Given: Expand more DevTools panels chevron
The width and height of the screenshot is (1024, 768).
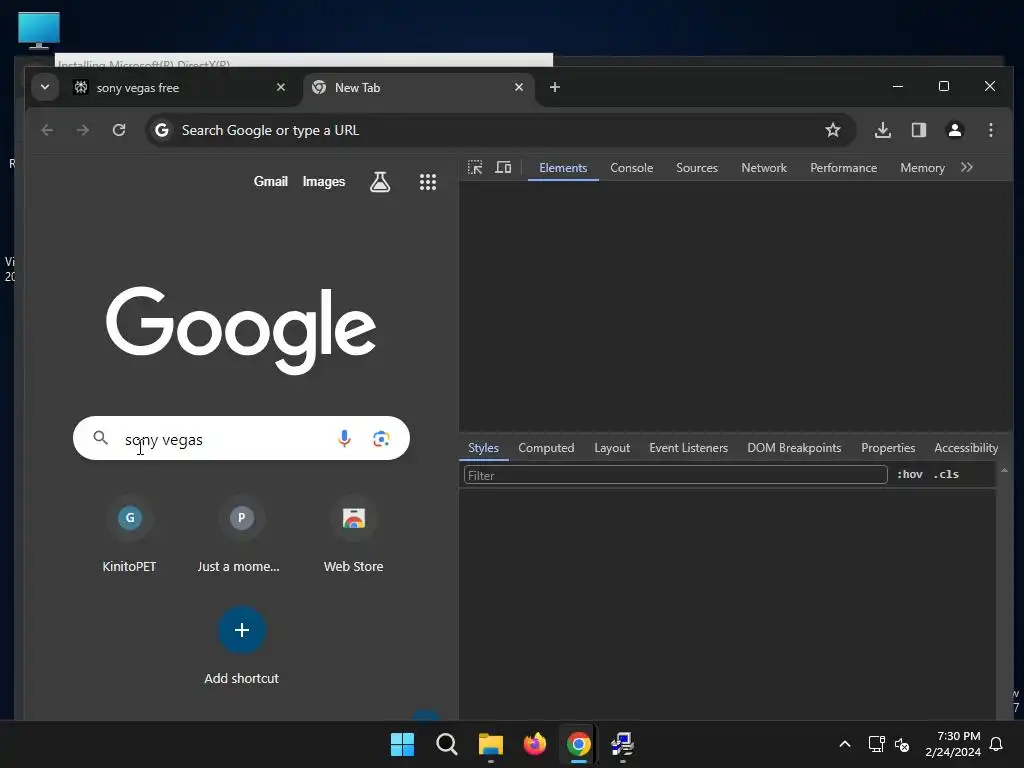Looking at the screenshot, I should point(967,167).
